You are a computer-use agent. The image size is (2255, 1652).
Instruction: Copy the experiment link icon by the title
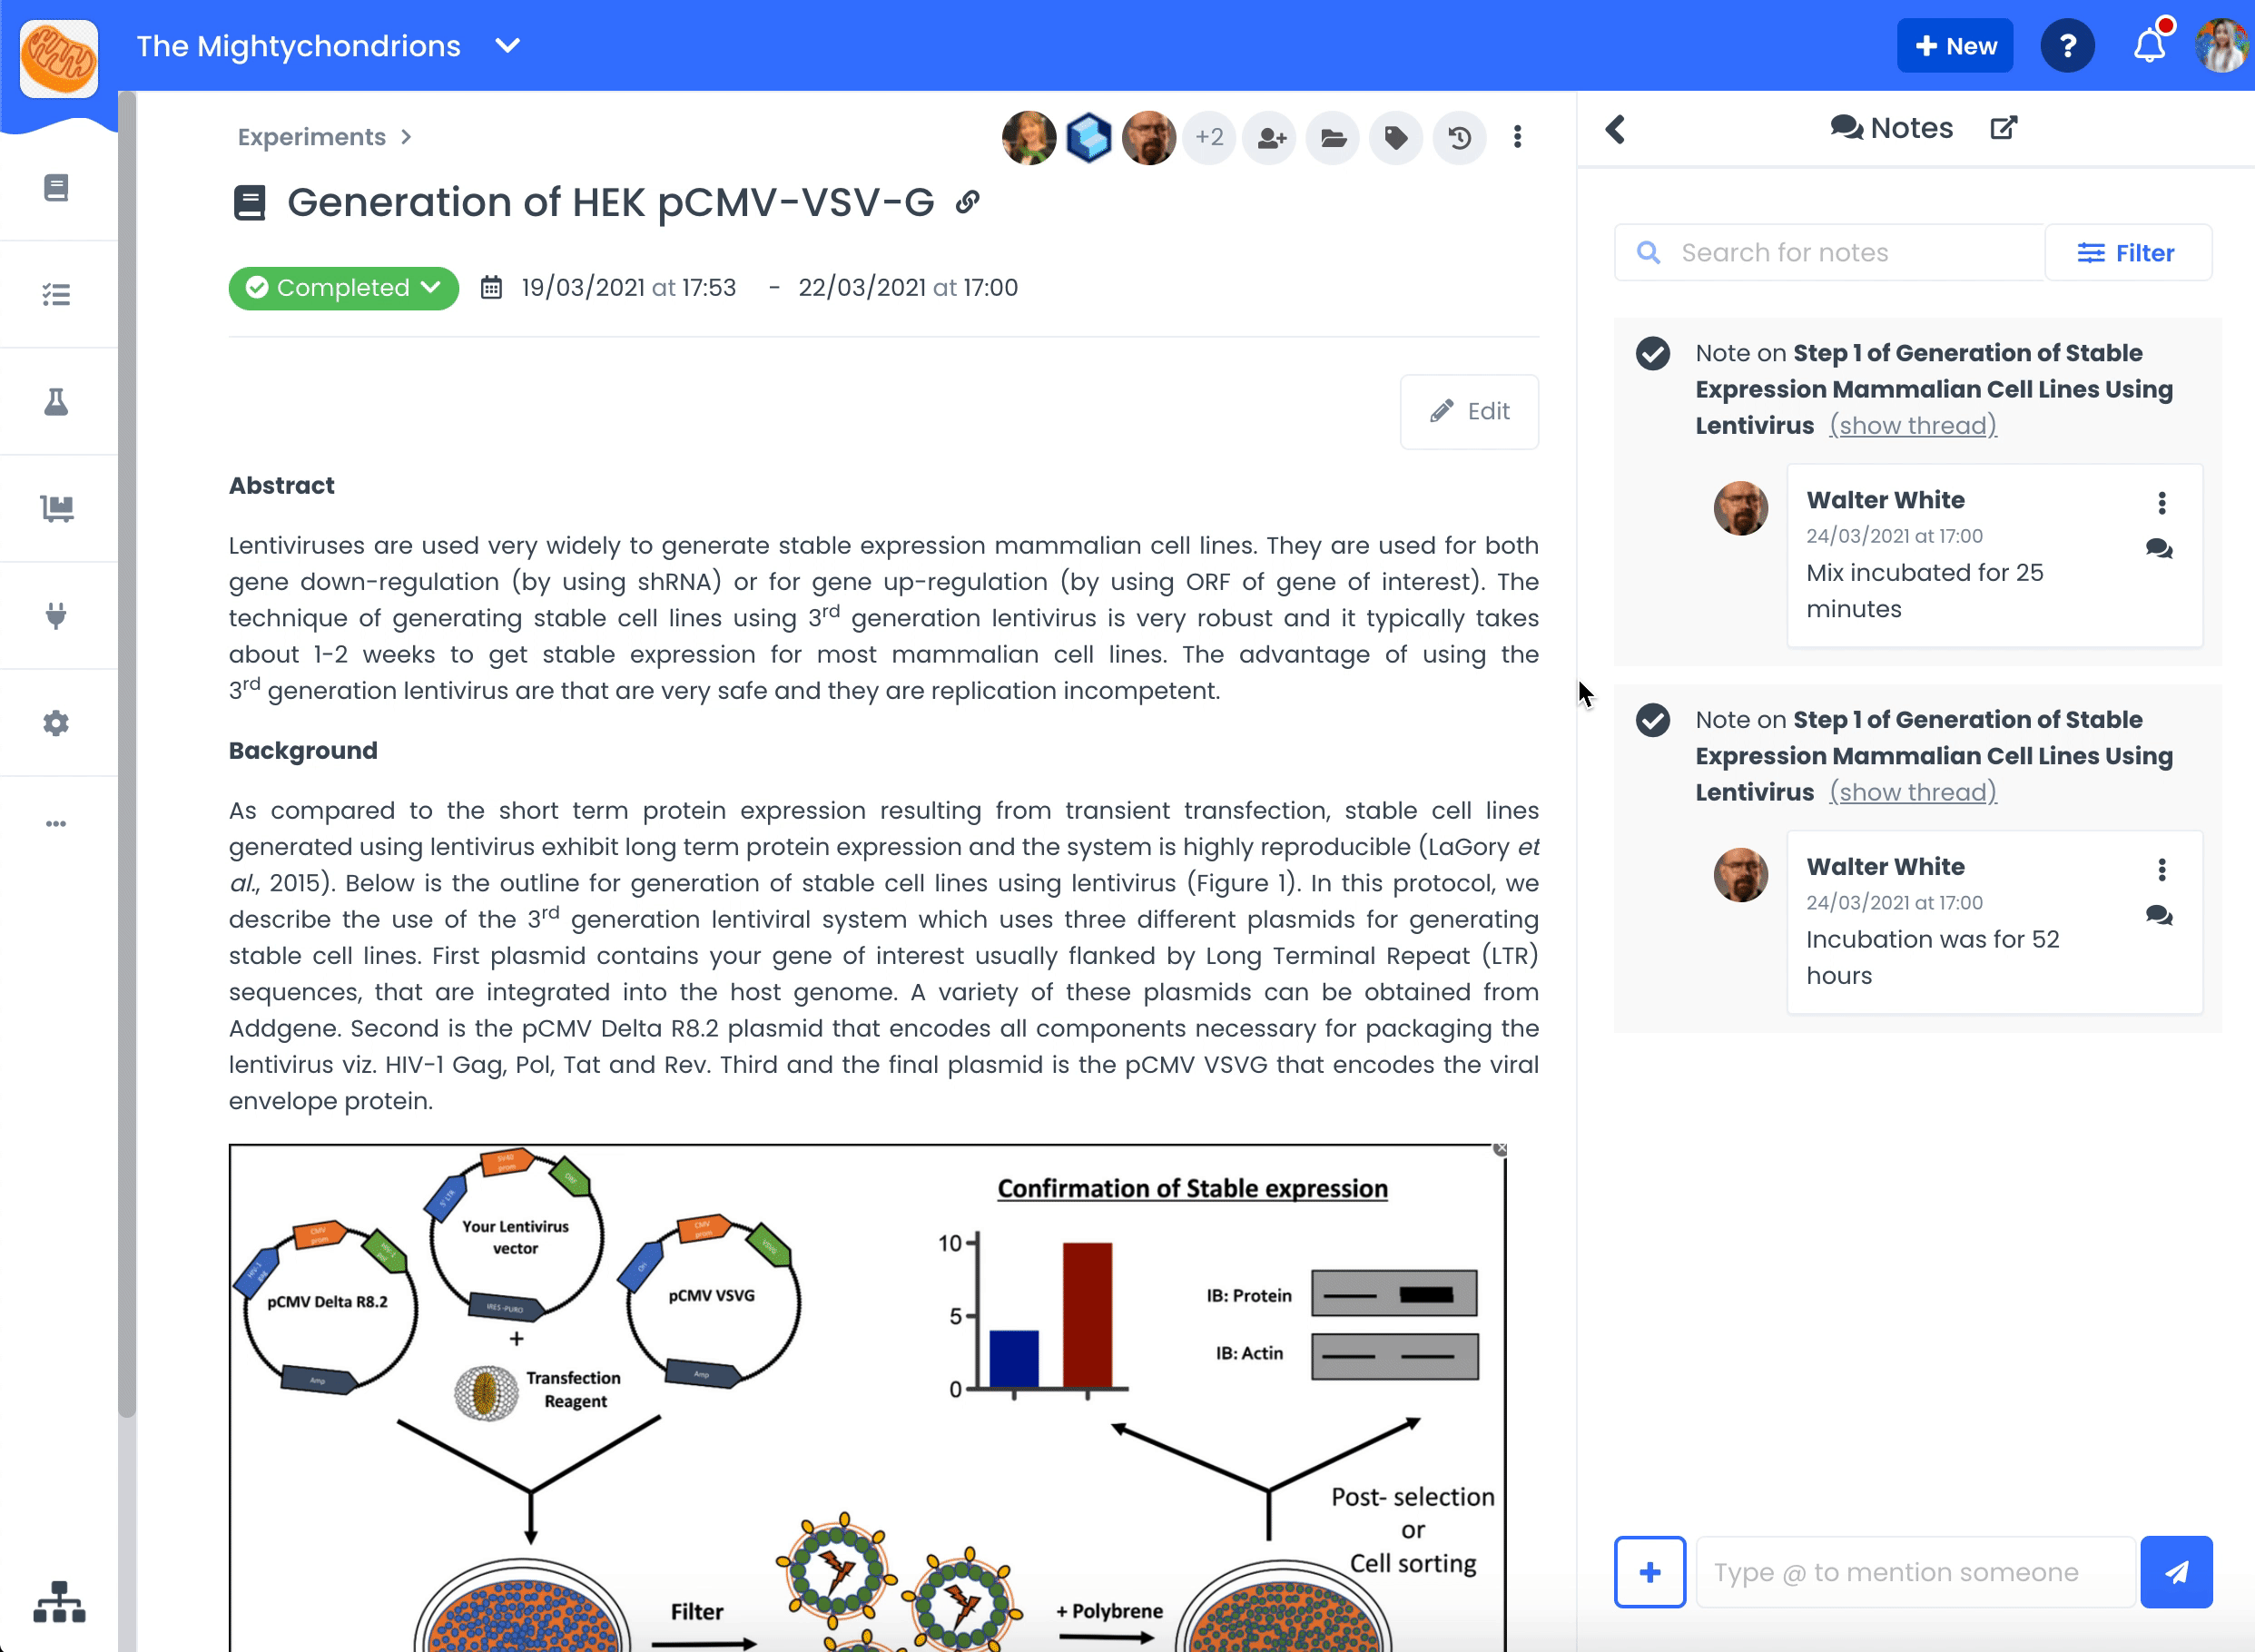pos(967,202)
